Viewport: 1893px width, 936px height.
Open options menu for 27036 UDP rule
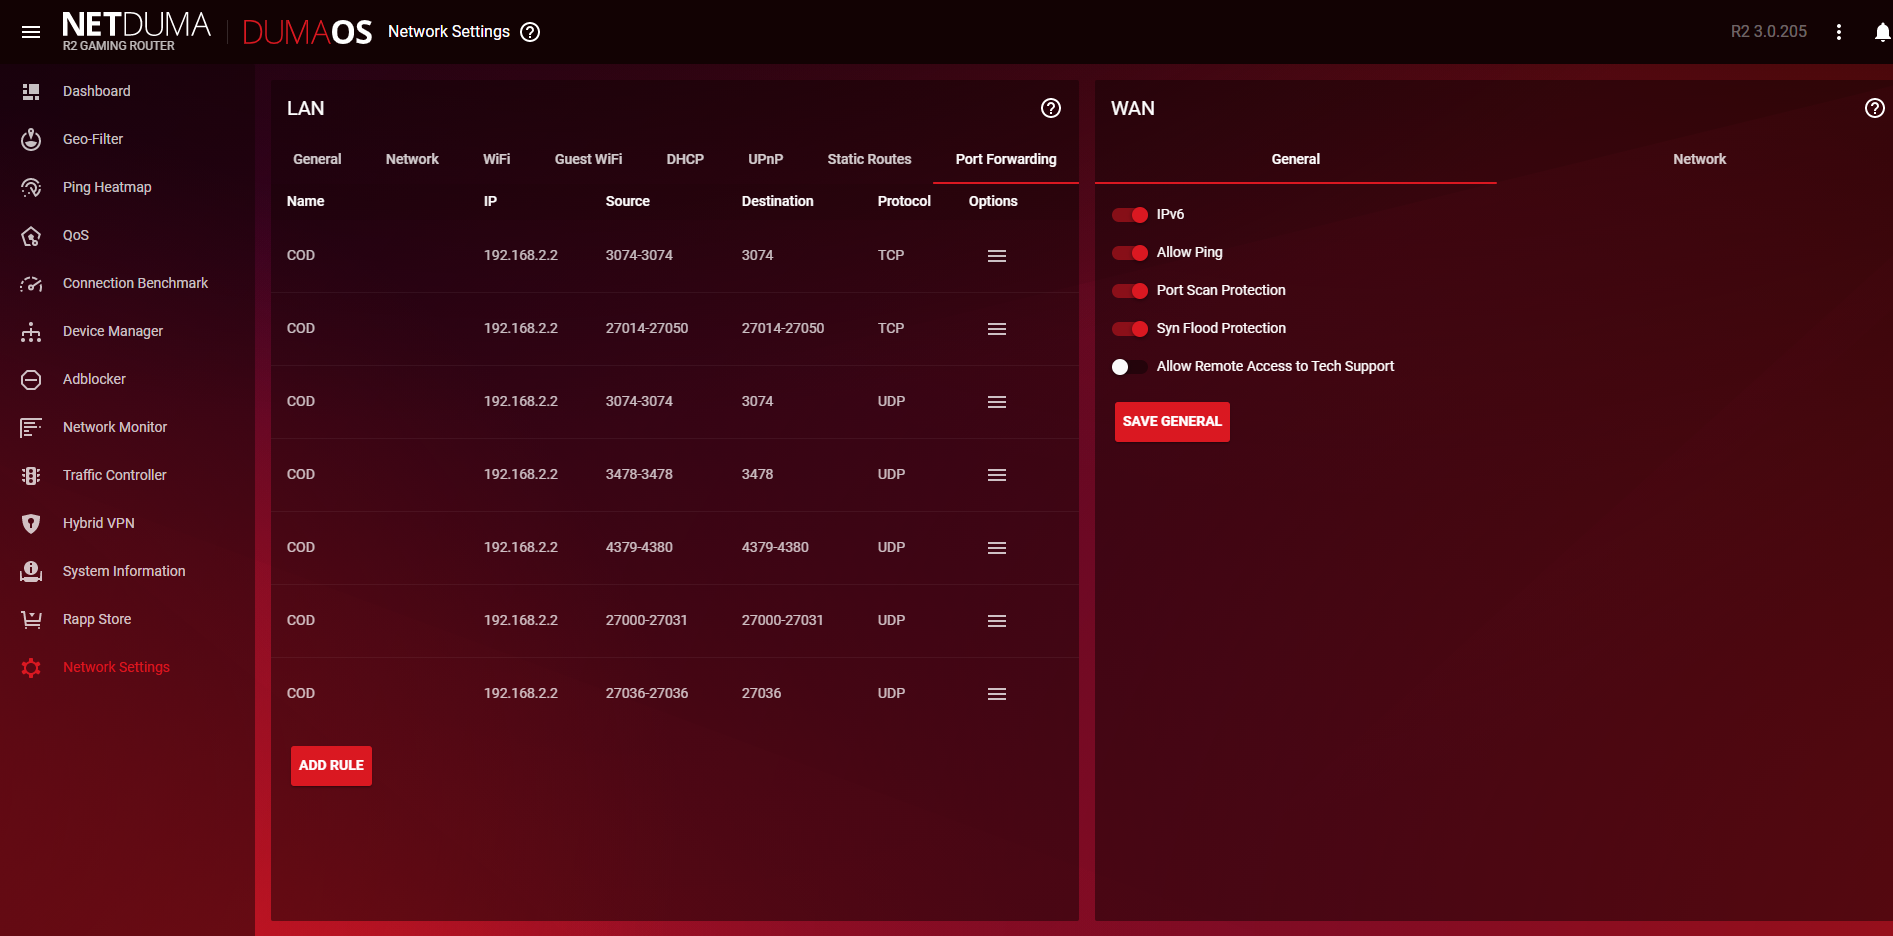click(996, 694)
